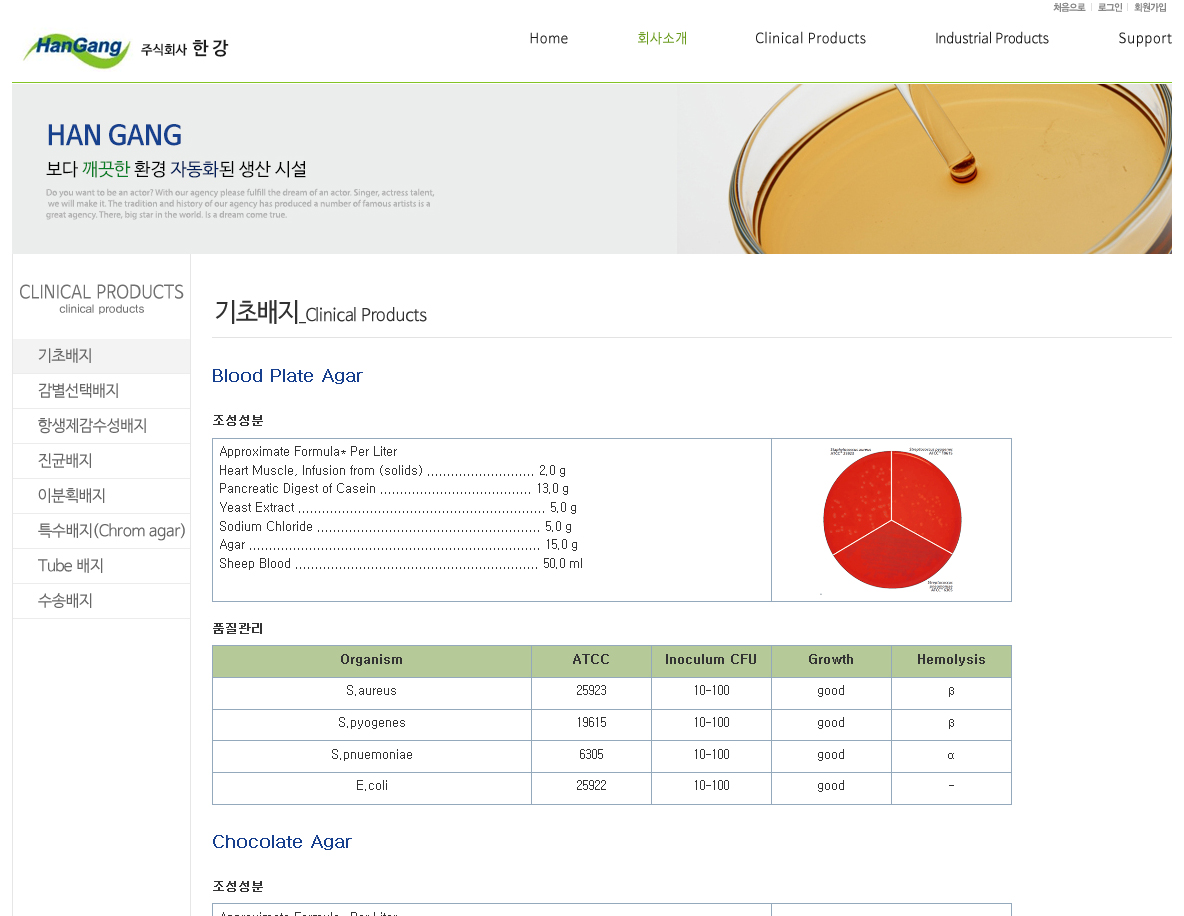Click the Blood Plate Agar heading
The height and width of the screenshot is (916, 1184).
287,375
